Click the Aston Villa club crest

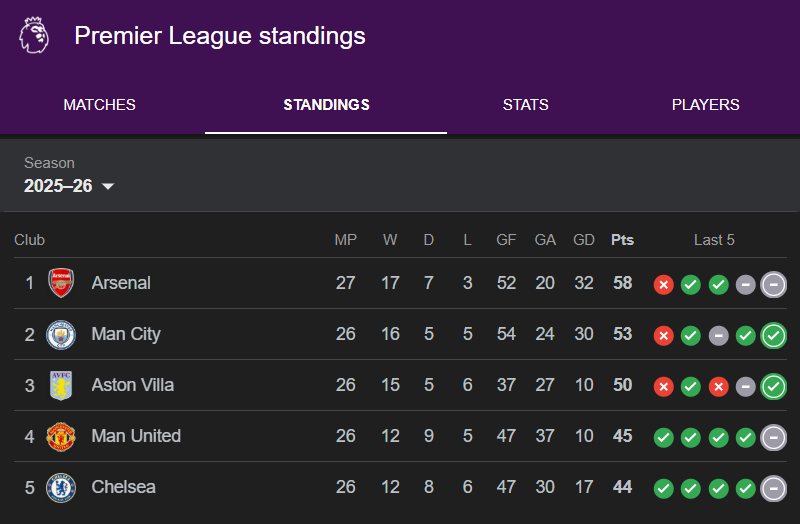pyautogui.click(x=61, y=385)
